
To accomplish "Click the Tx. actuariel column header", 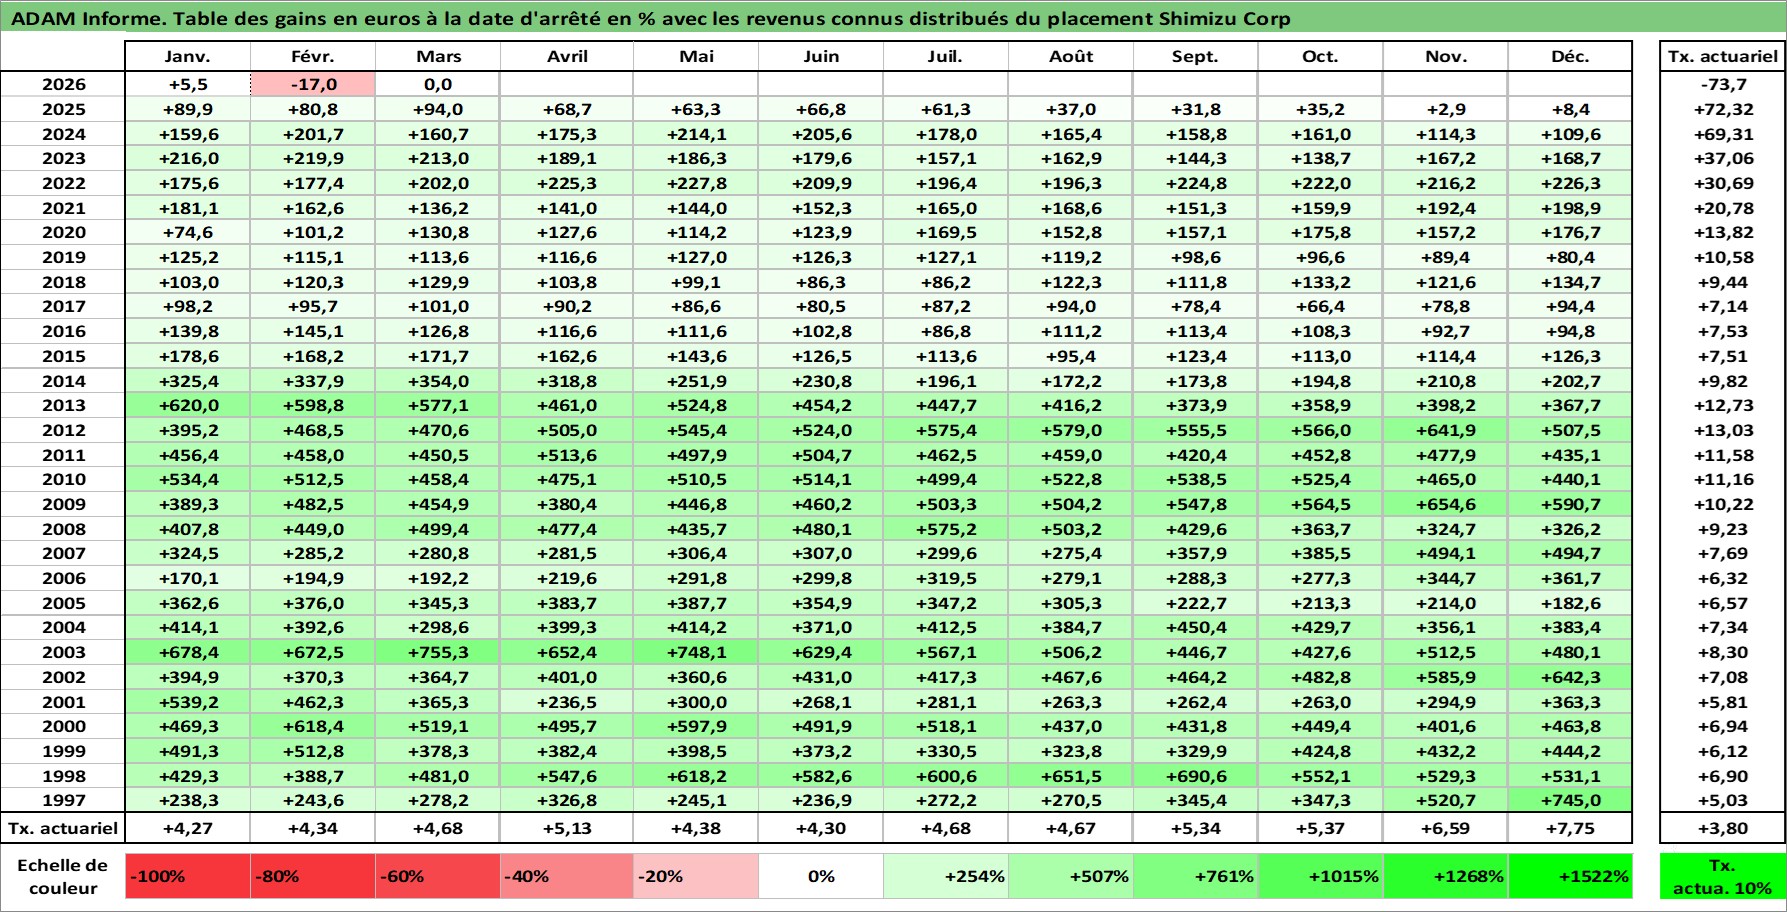I will [x=1722, y=56].
